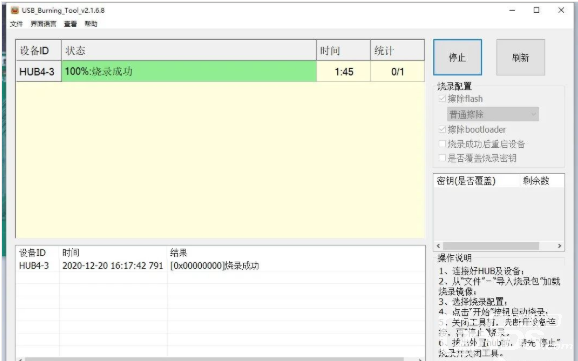
Task: Click left arrow of key list scrollbar
Action: tap(438, 246)
